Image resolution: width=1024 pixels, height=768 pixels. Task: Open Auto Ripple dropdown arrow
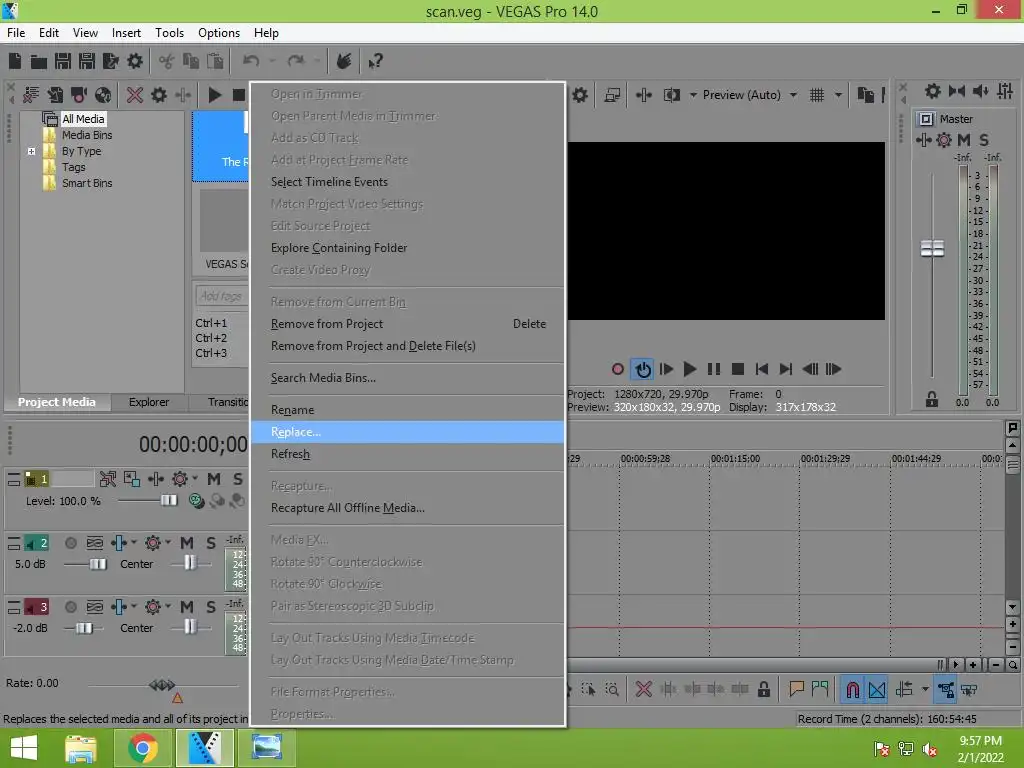(x=925, y=689)
